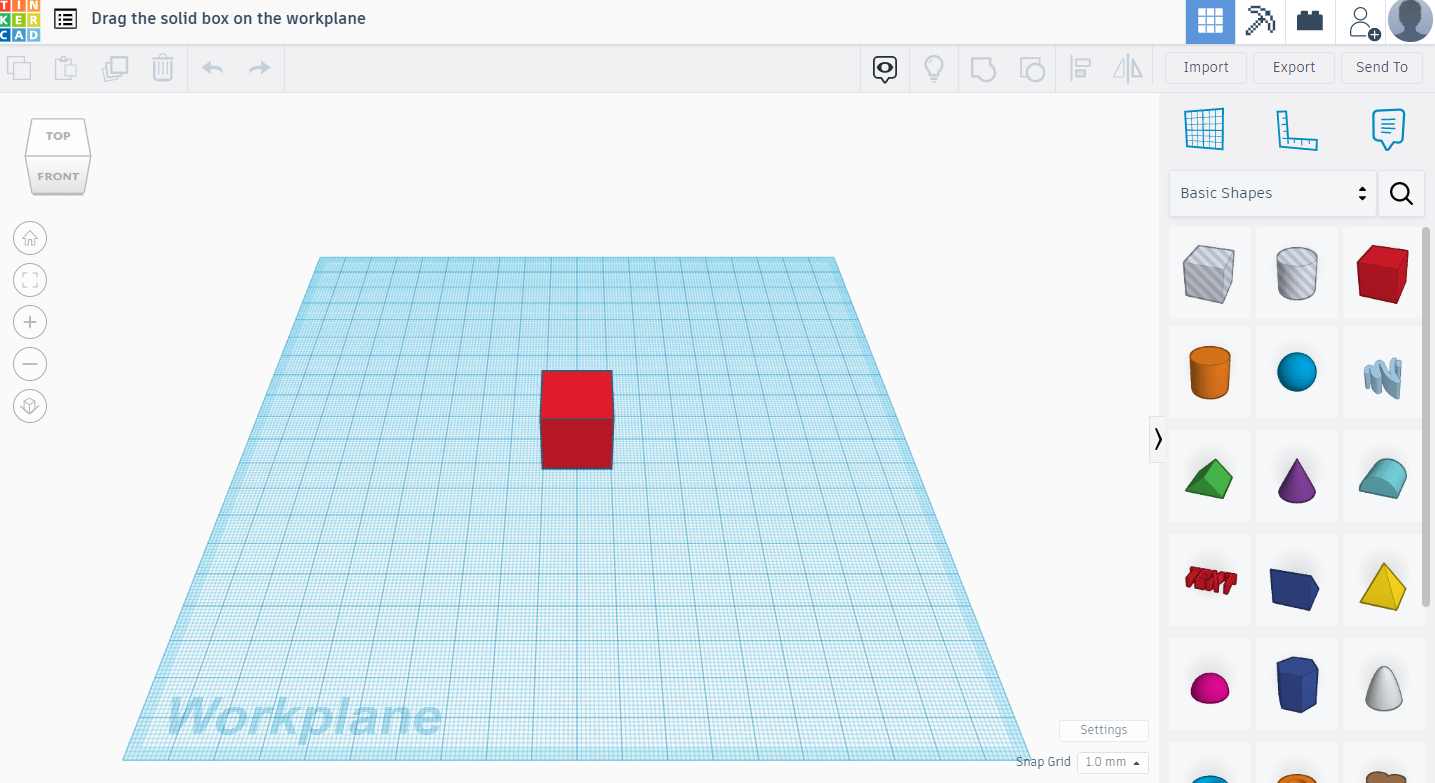Select the dark blue Polygon shape
The height and width of the screenshot is (783, 1435).
click(1297, 685)
